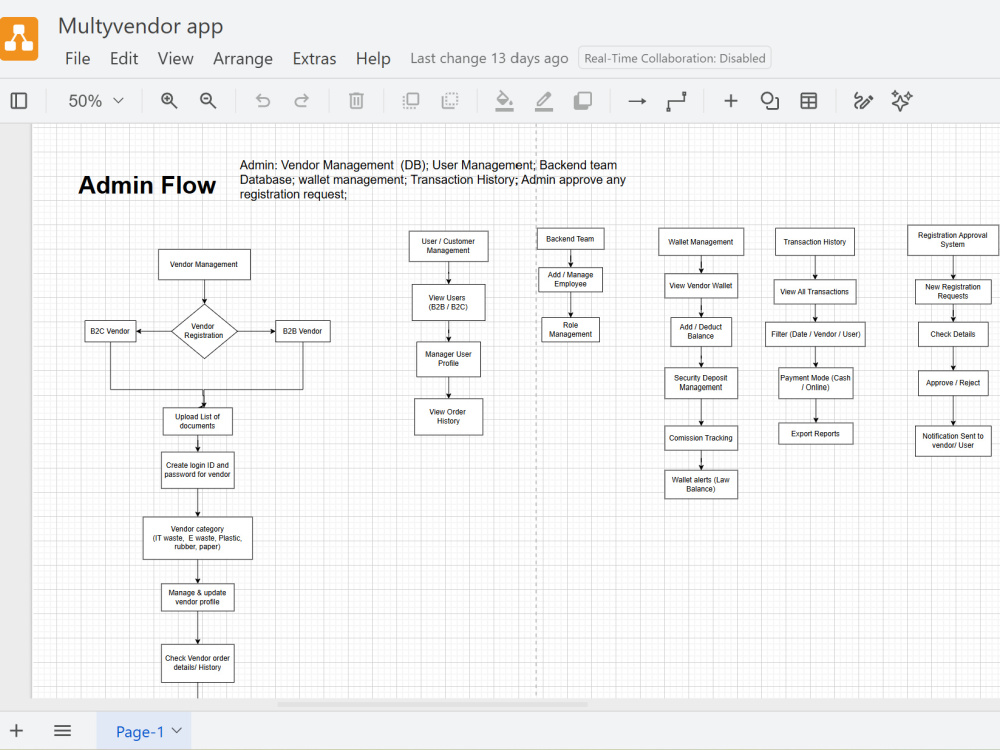Open the pages list hamburger icon
The image size is (1000, 750).
[x=62, y=731]
